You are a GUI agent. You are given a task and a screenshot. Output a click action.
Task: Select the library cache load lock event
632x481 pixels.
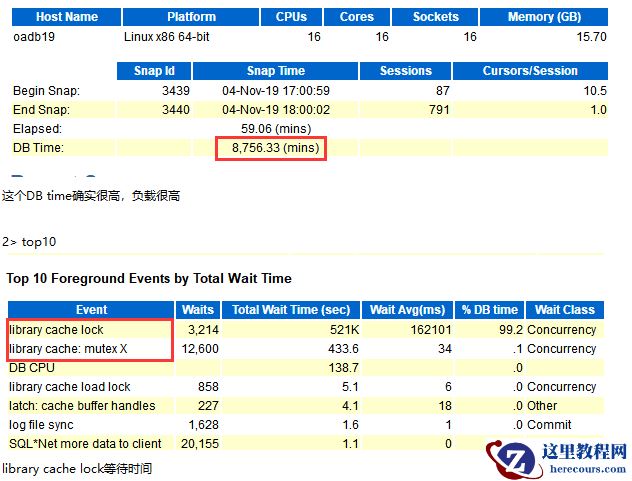point(70,387)
